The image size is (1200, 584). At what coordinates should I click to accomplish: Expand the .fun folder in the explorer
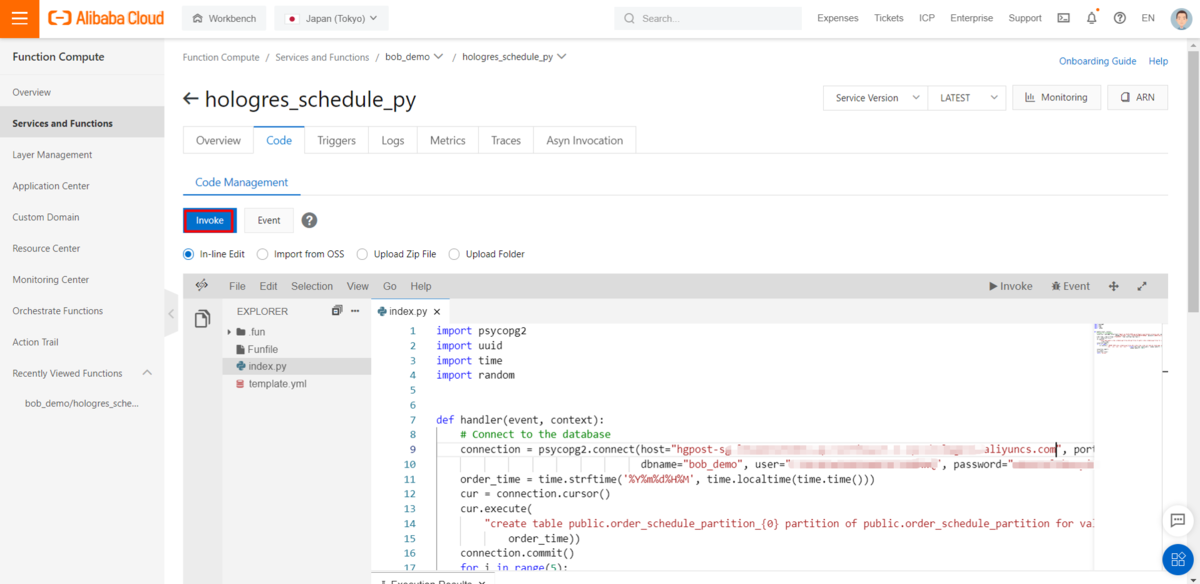point(230,332)
